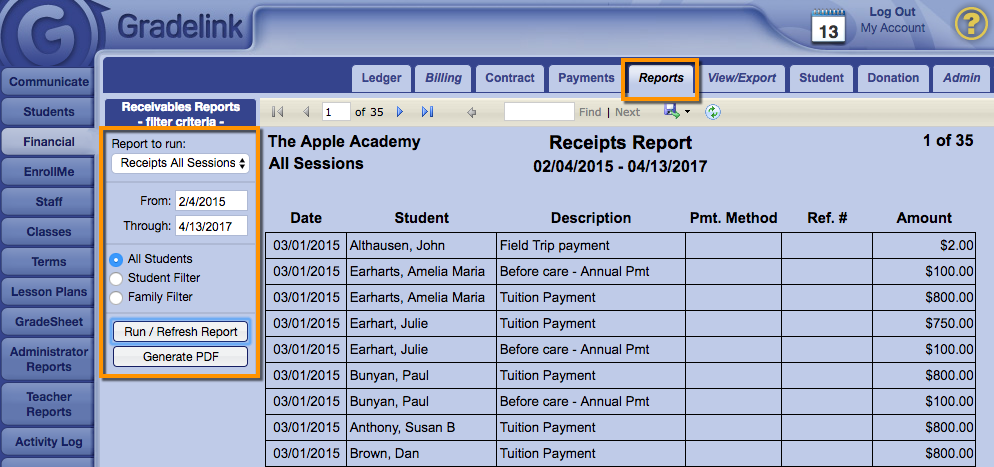The width and height of the screenshot is (994, 467).
Task: Click the calendar date icon
Action: click(829, 26)
